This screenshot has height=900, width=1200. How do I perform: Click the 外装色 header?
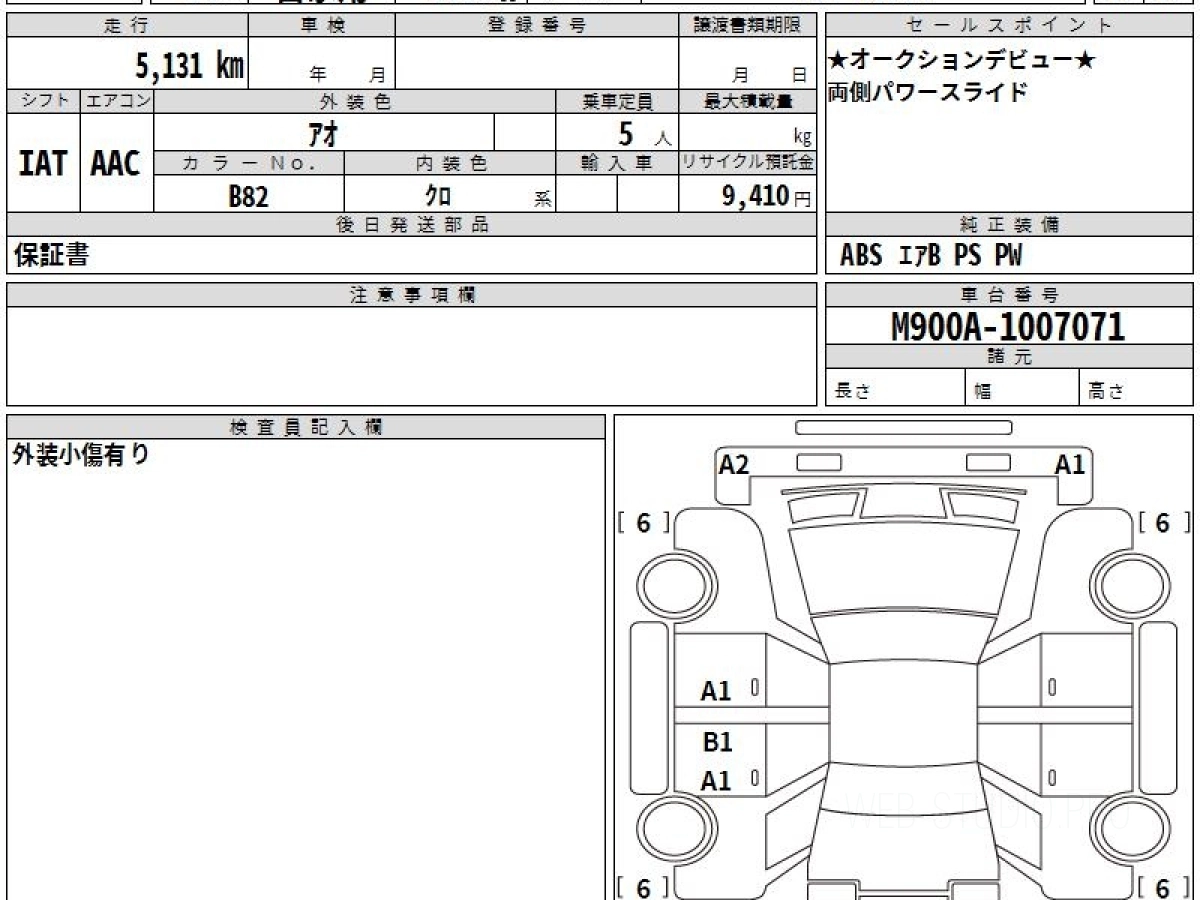click(355, 101)
